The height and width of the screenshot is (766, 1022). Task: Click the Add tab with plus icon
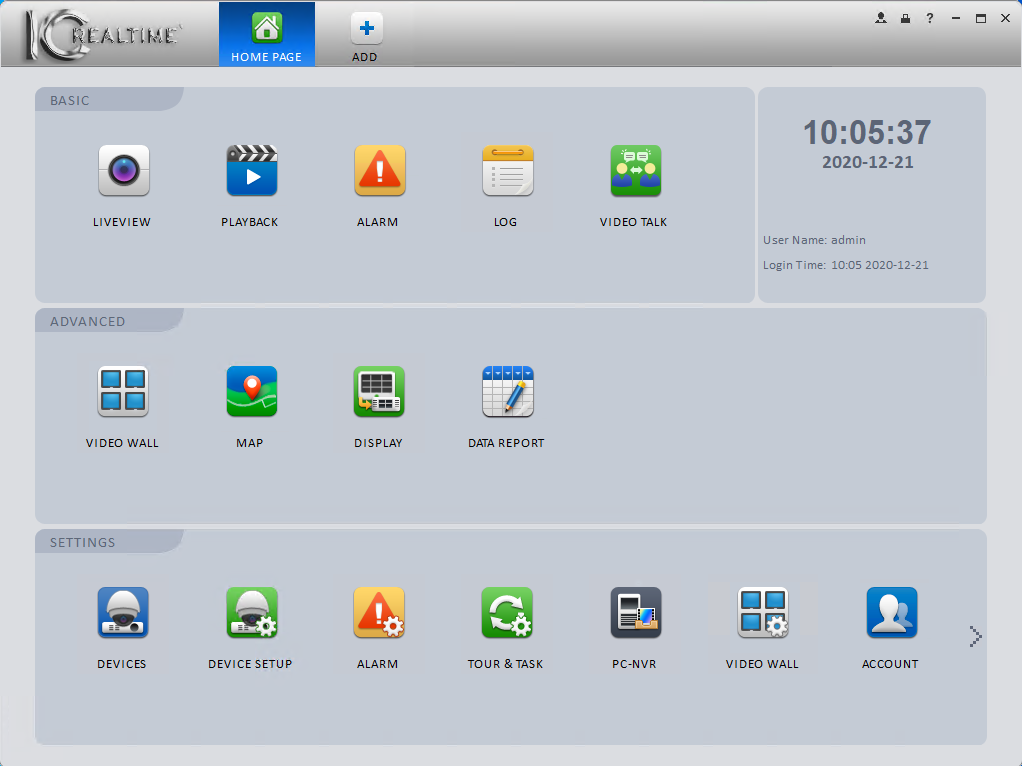point(365,37)
